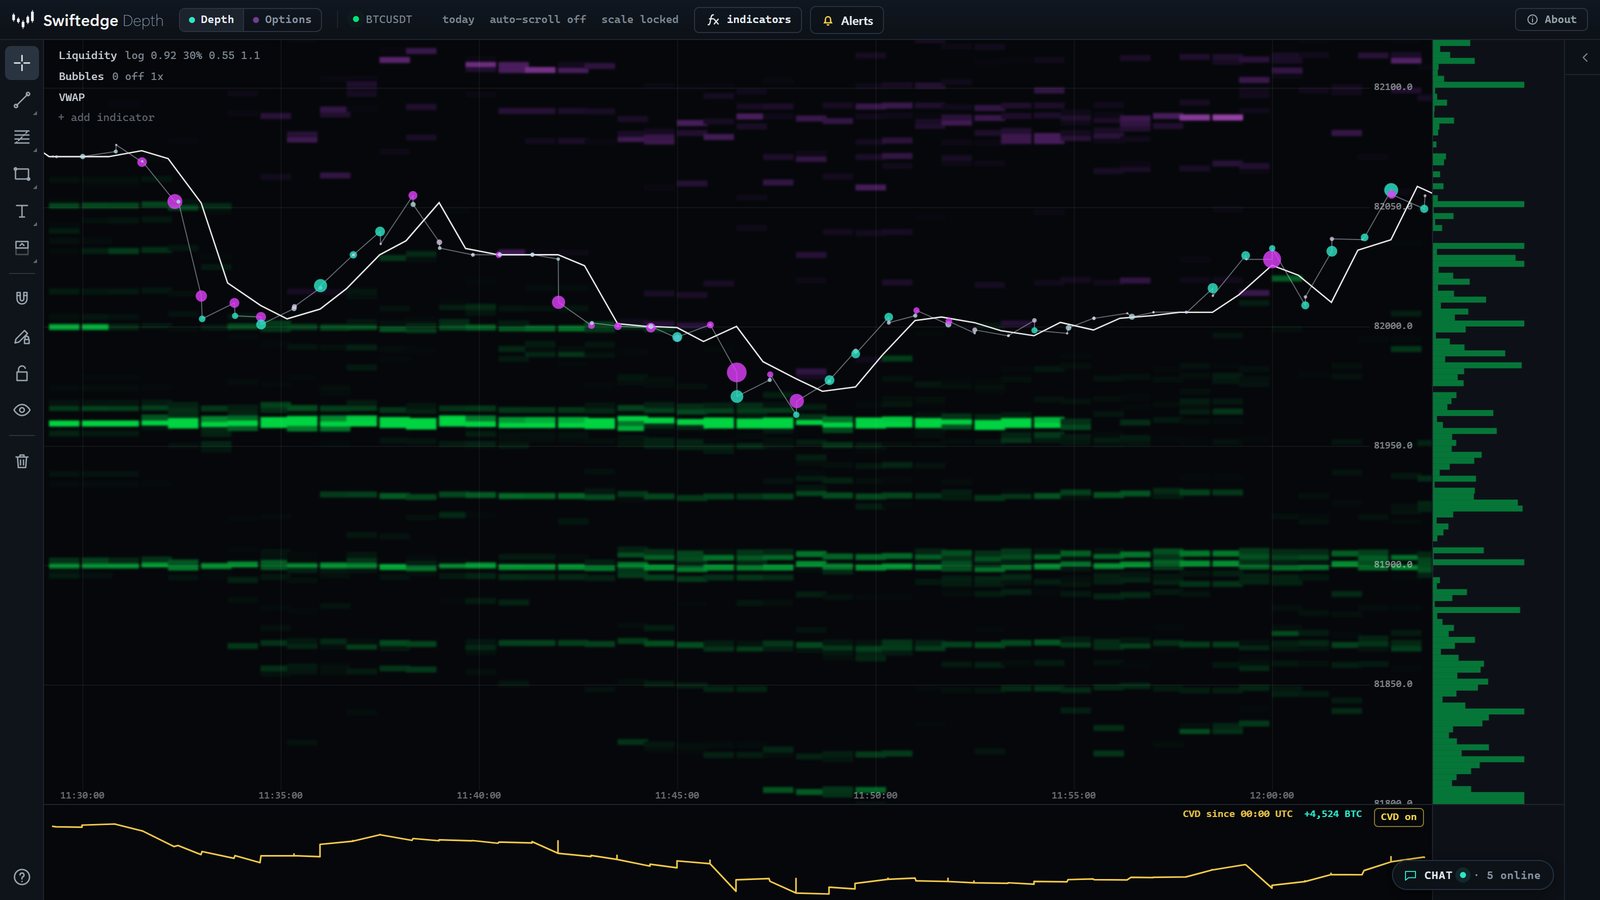Click the Bubbles 'off' value
Screen dimensions: 1600x900
click(135, 77)
